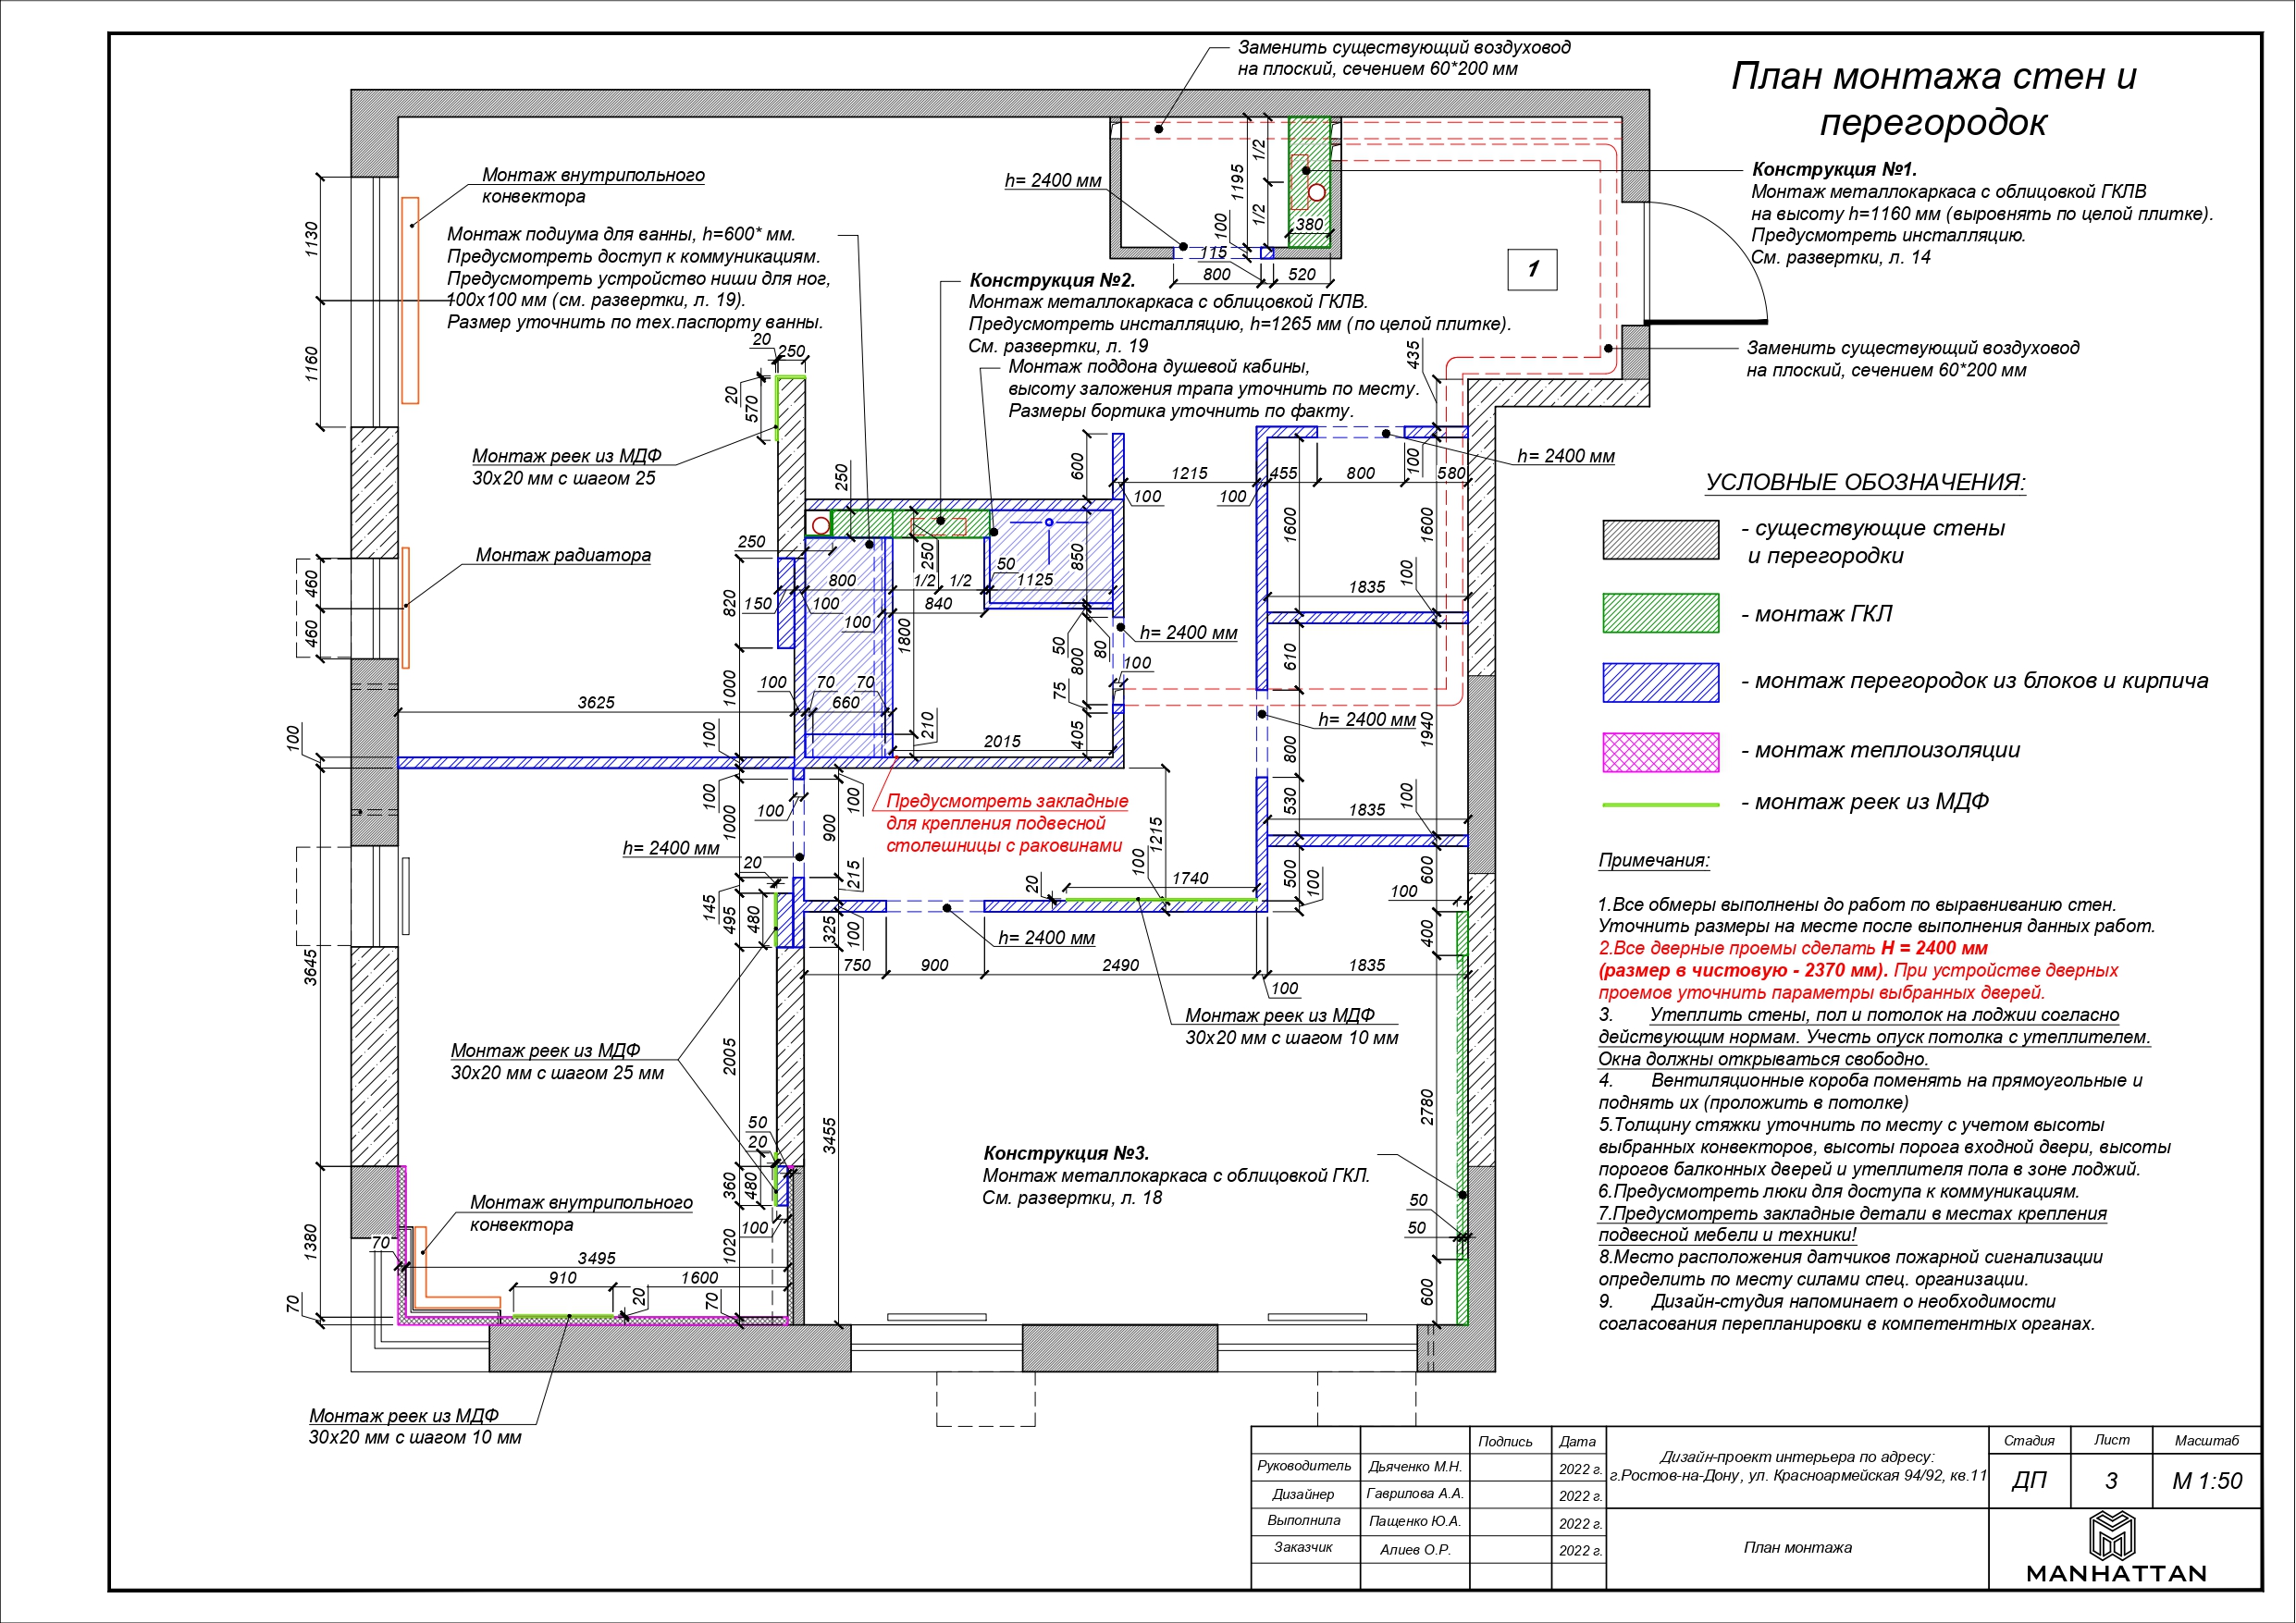Click the stage cell 'ДП' in the title block
The width and height of the screenshot is (2296, 1623).
2029,1481
